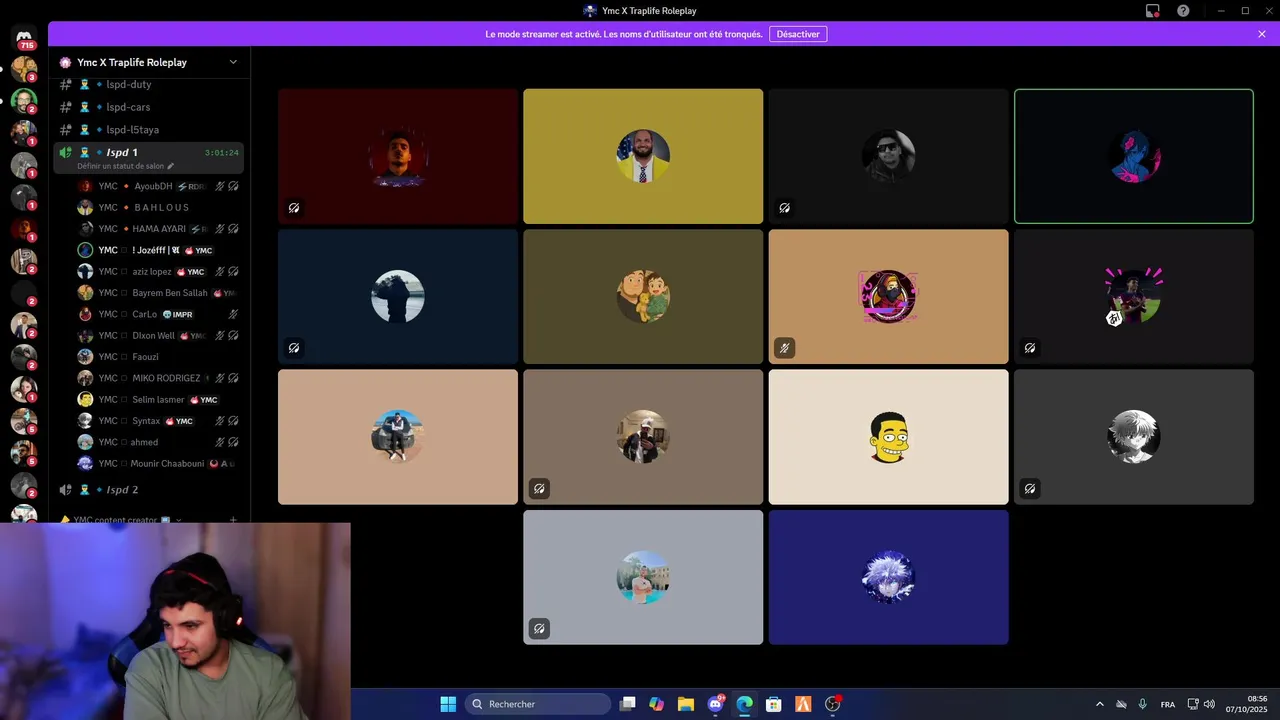Image resolution: width=1280 pixels, height=720 pixels.
Task: Focus the beige tile with man on car
Action: (398, 437)
